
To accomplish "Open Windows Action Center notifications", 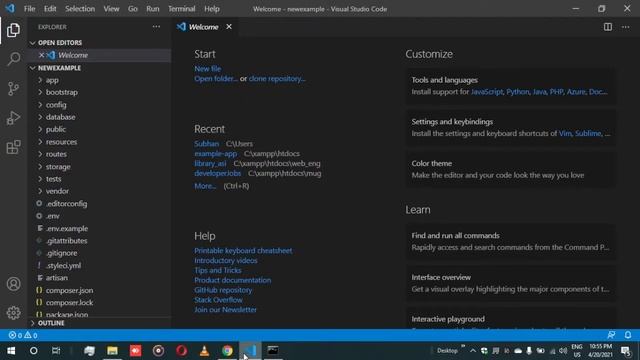I will point(625,351).
